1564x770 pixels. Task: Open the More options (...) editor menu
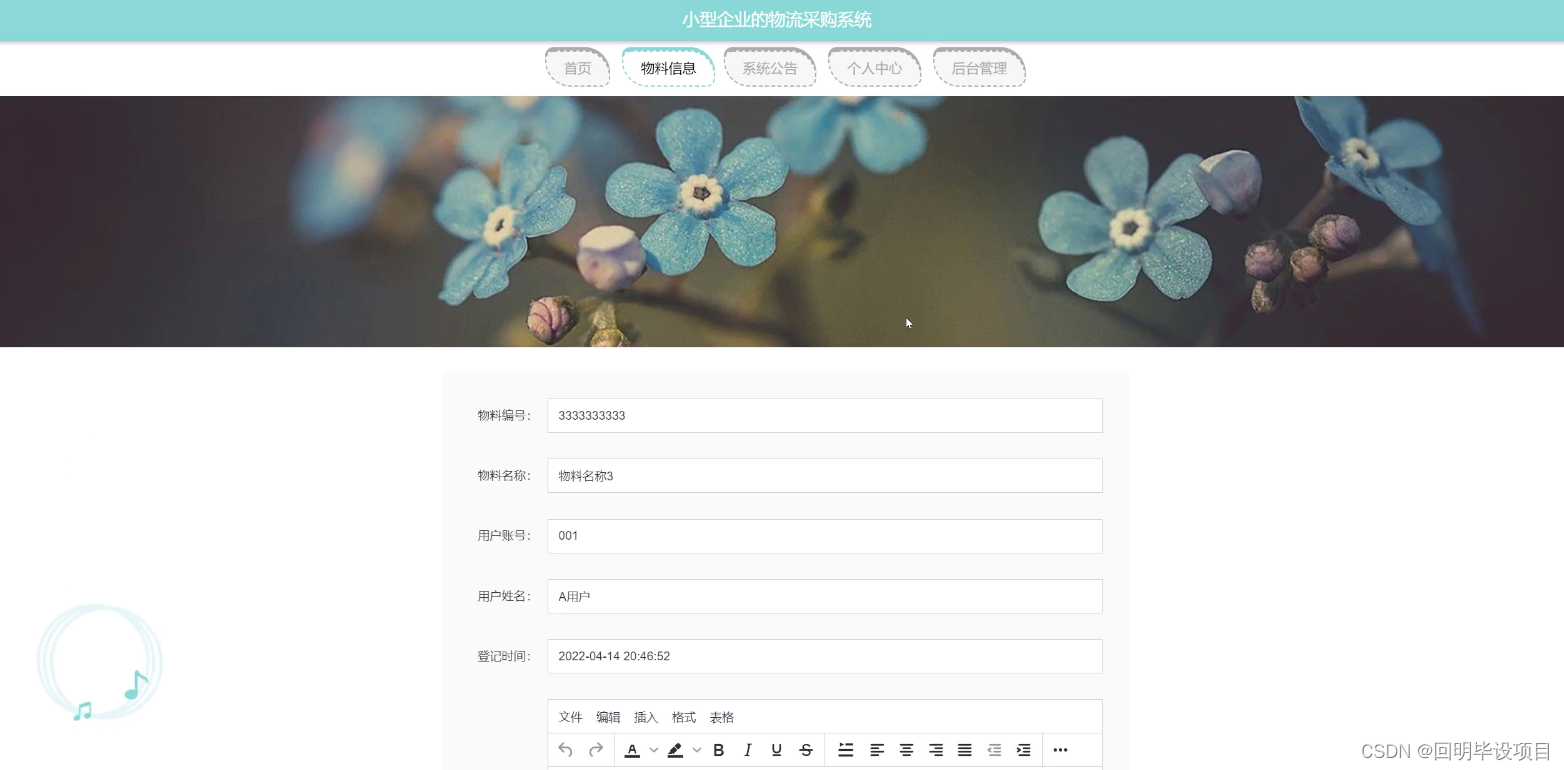(x=1059, y=750)
